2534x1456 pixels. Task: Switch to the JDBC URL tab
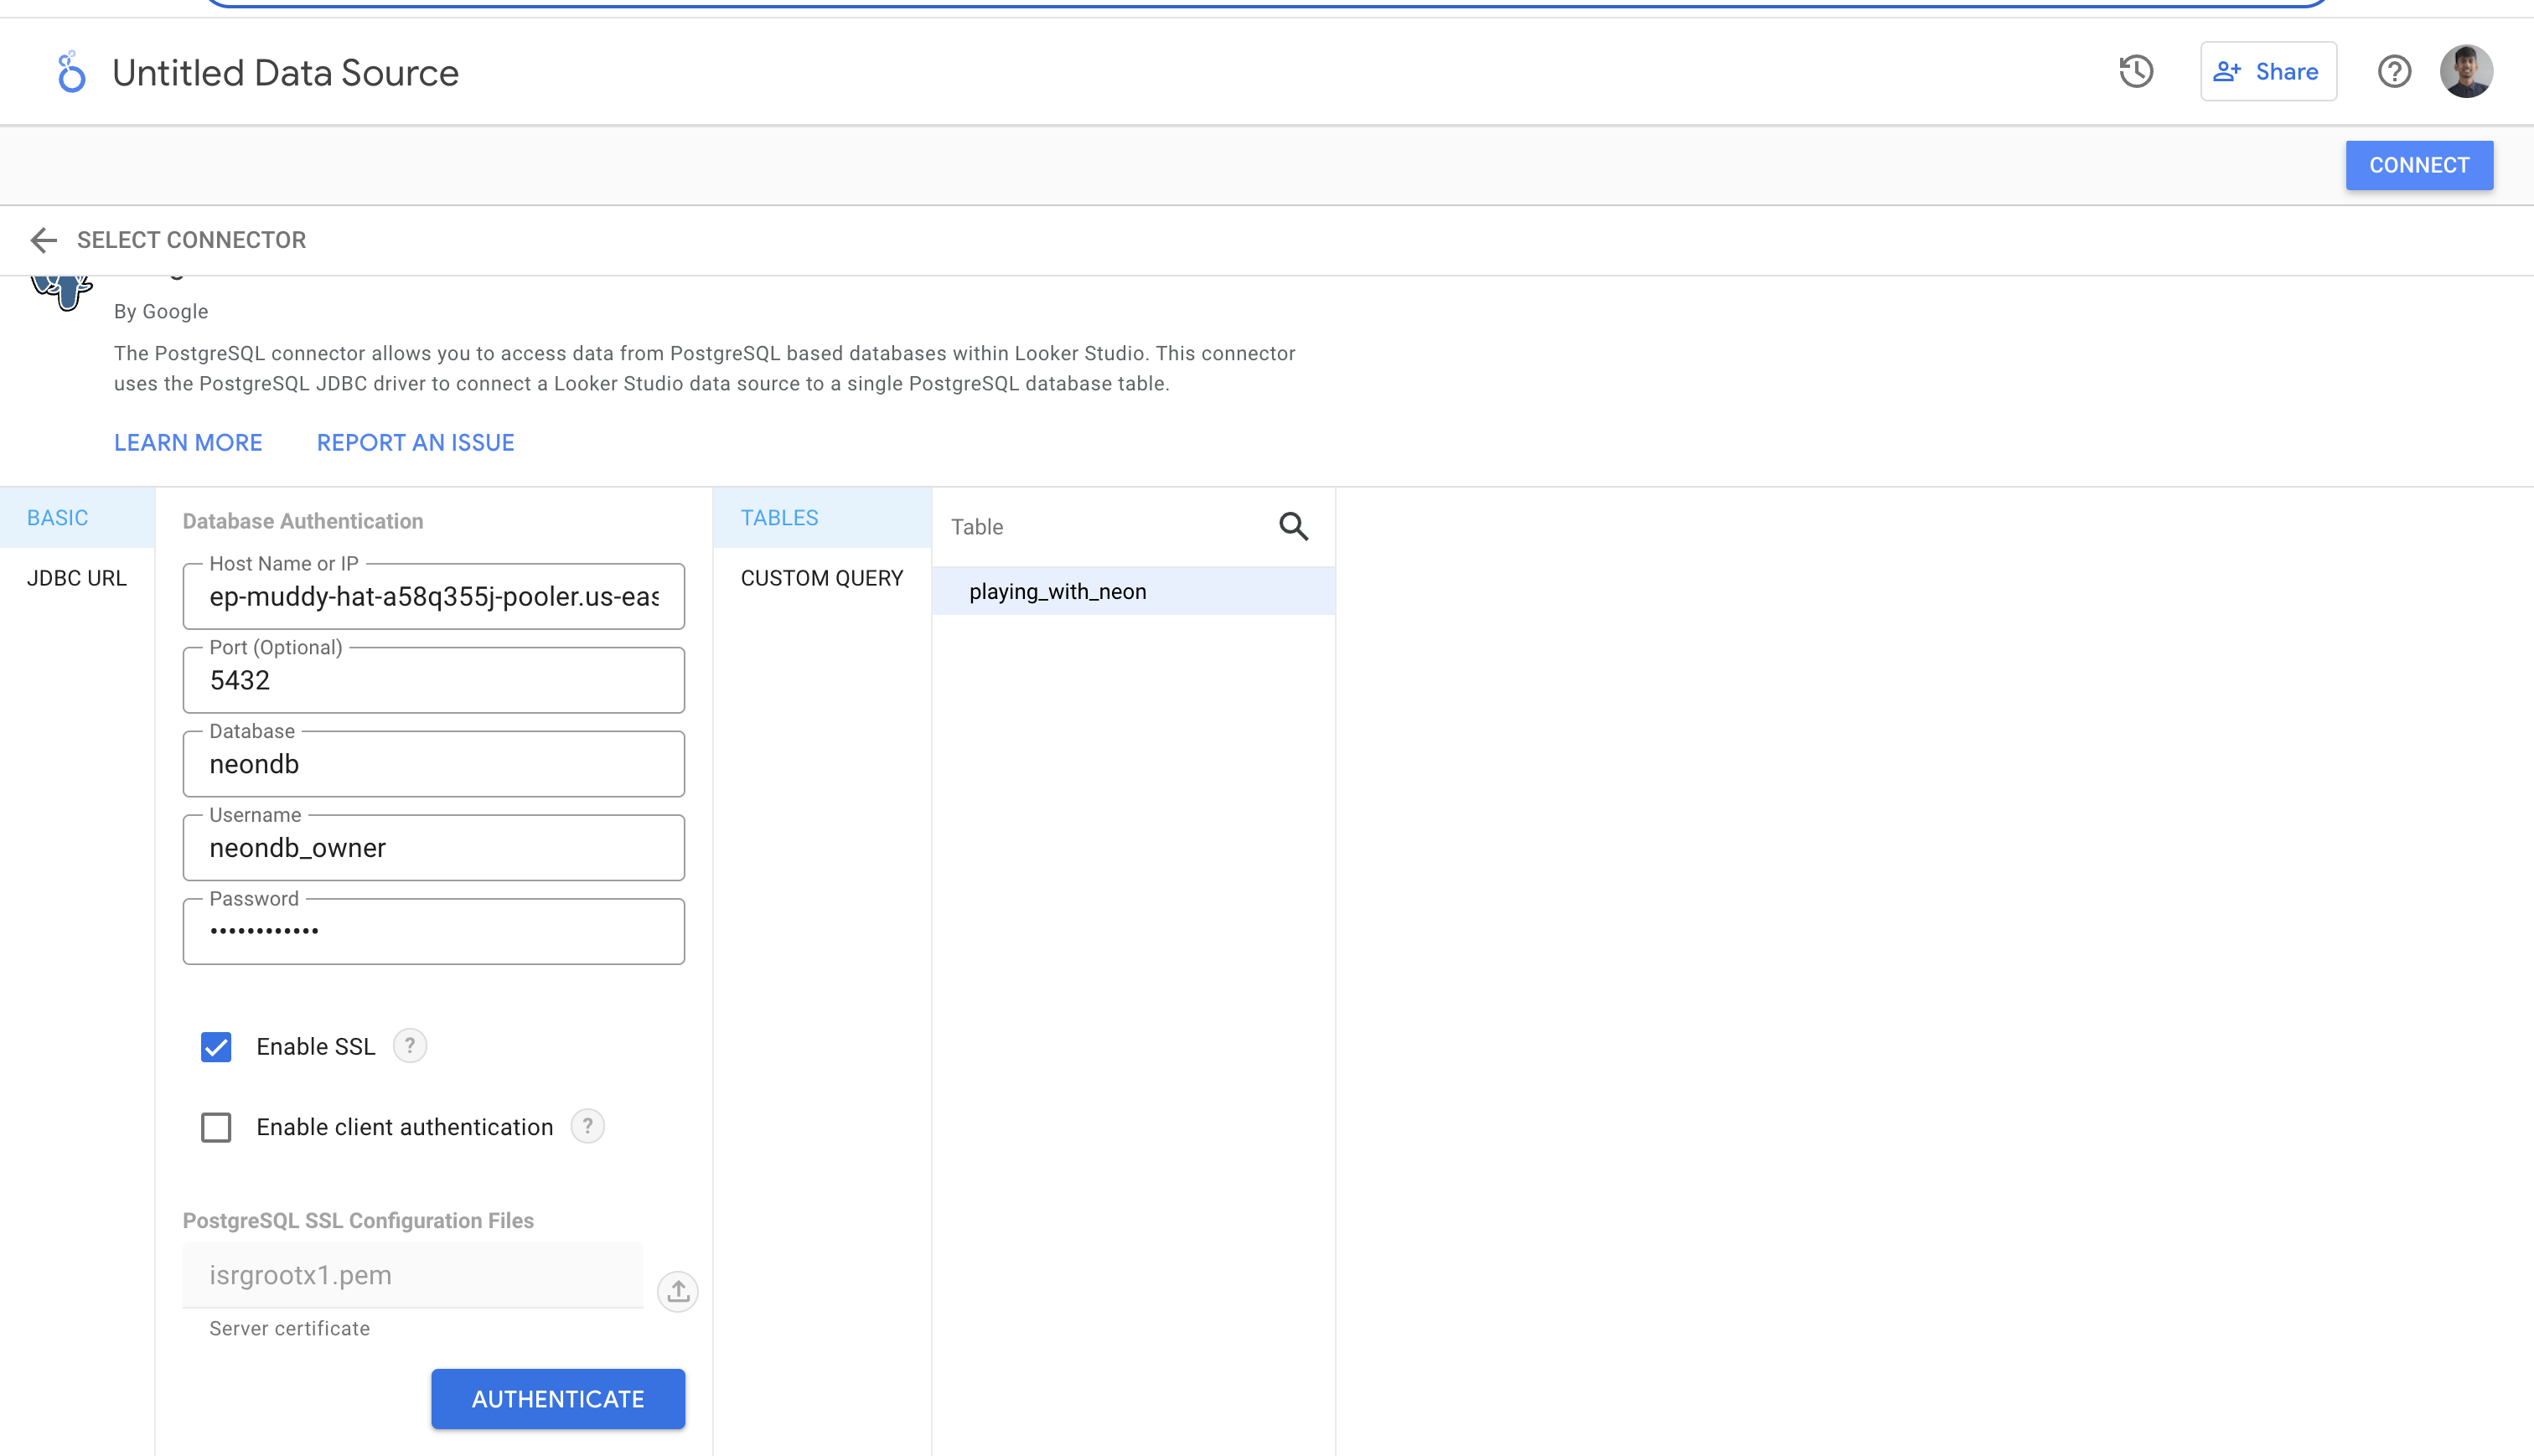[x=77, y=578]
